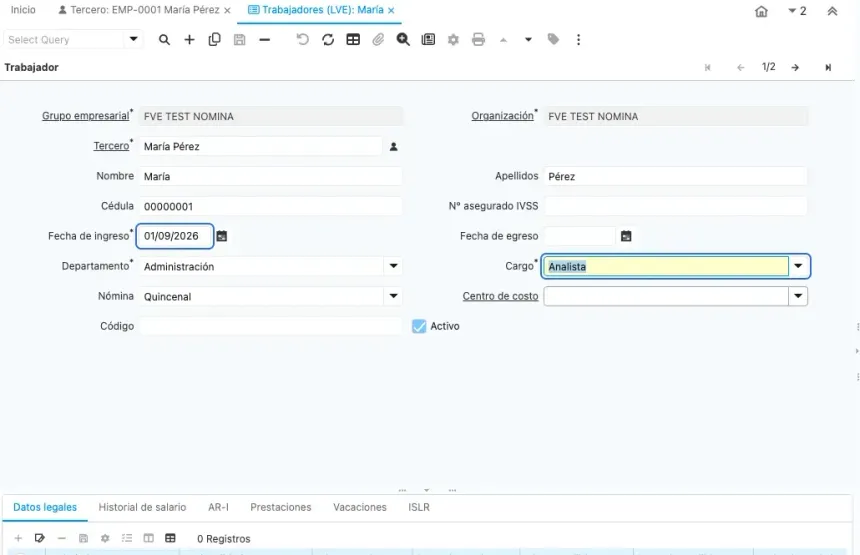Open the Historial de salario tab

[142, 507]
